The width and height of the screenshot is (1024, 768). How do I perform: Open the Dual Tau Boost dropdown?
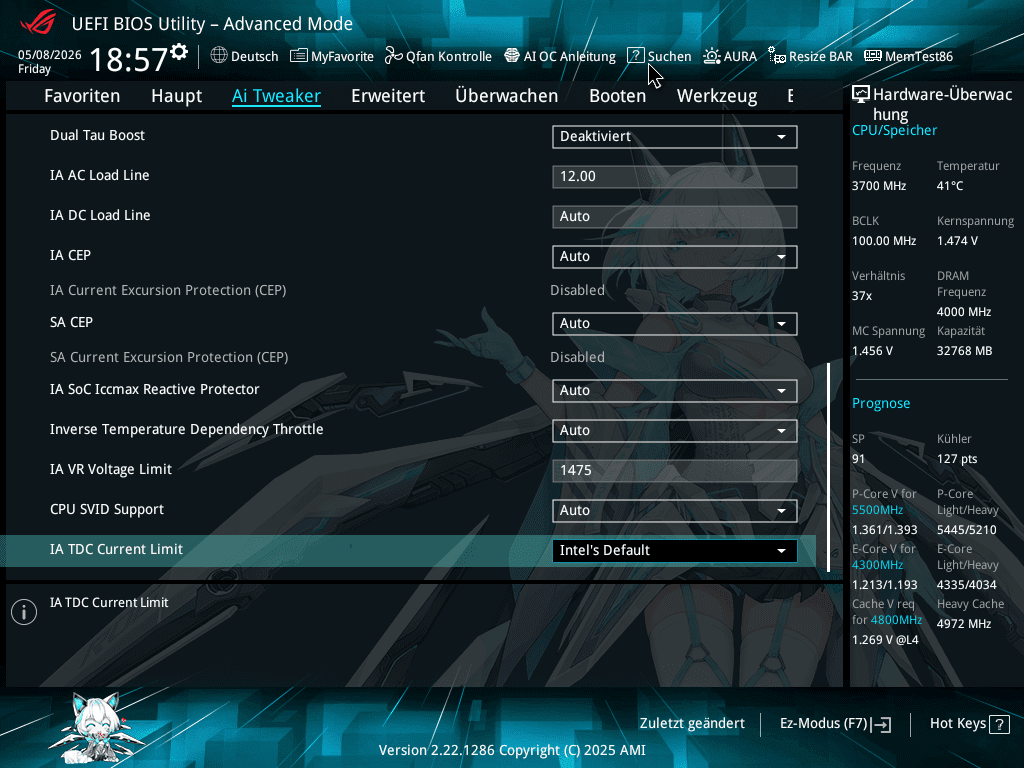tap(675, 136)
